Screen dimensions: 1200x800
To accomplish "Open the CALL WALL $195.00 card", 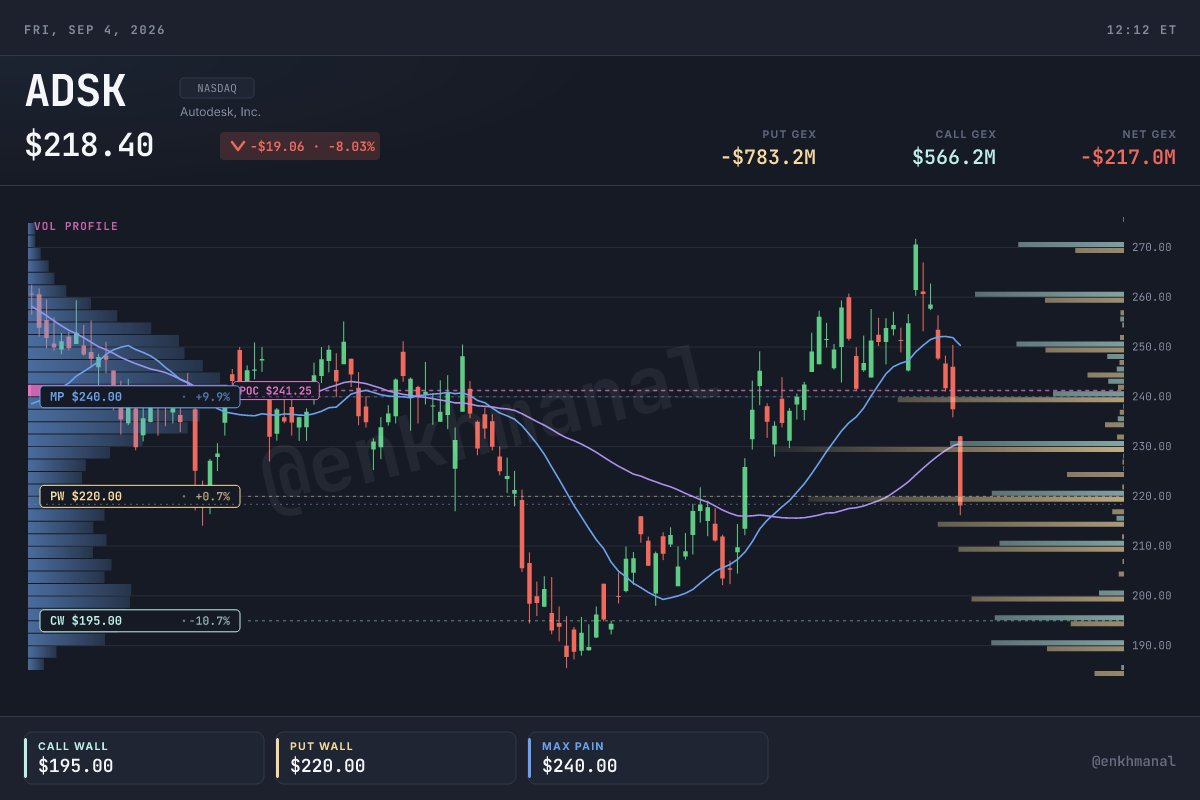I will pyautogui.click(x=144, y=758).
